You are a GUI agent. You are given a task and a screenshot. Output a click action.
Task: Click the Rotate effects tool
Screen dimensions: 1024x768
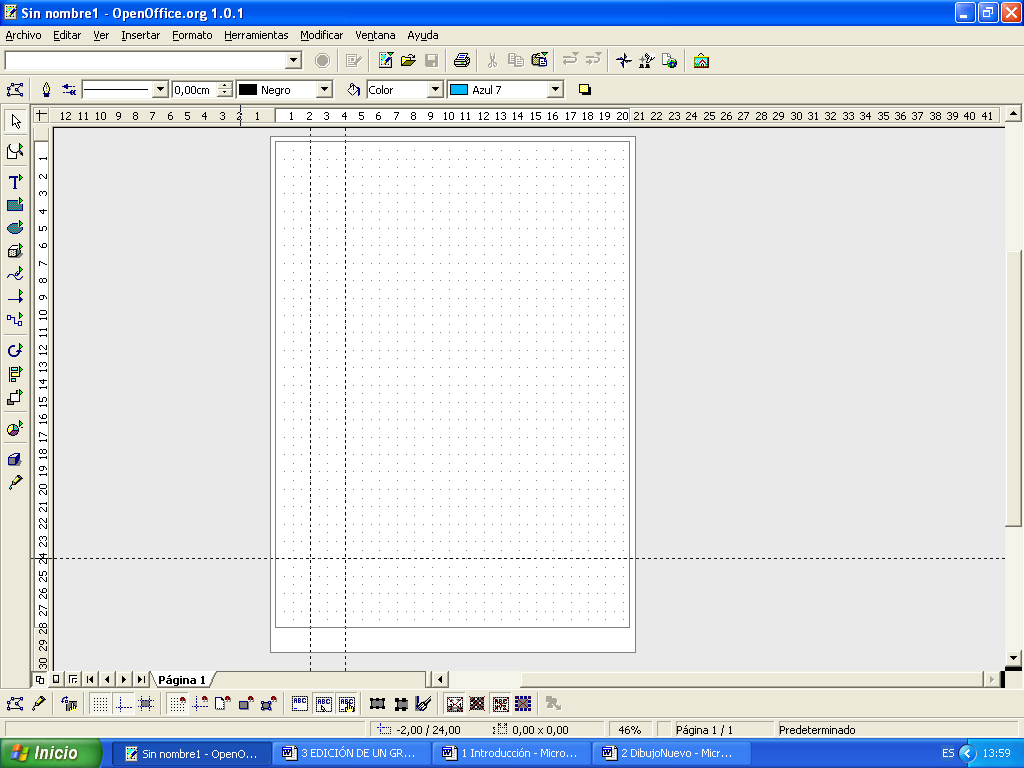(15, 350)
